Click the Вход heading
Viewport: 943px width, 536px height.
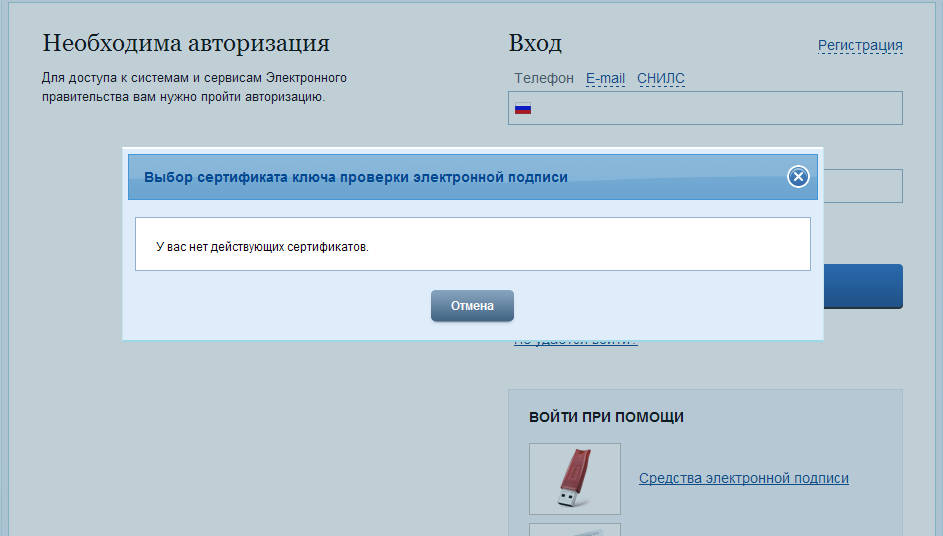click(x=535, y=44)
